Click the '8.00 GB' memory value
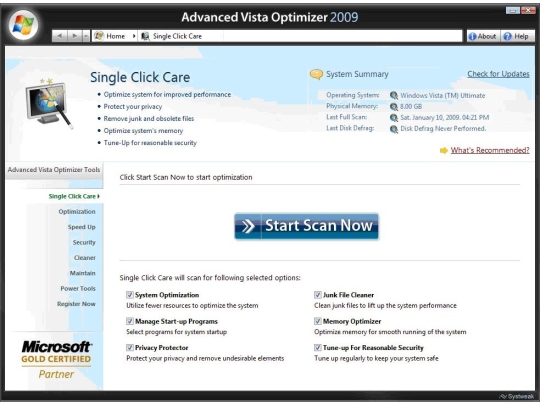540x405 pixels. point(411,106)
